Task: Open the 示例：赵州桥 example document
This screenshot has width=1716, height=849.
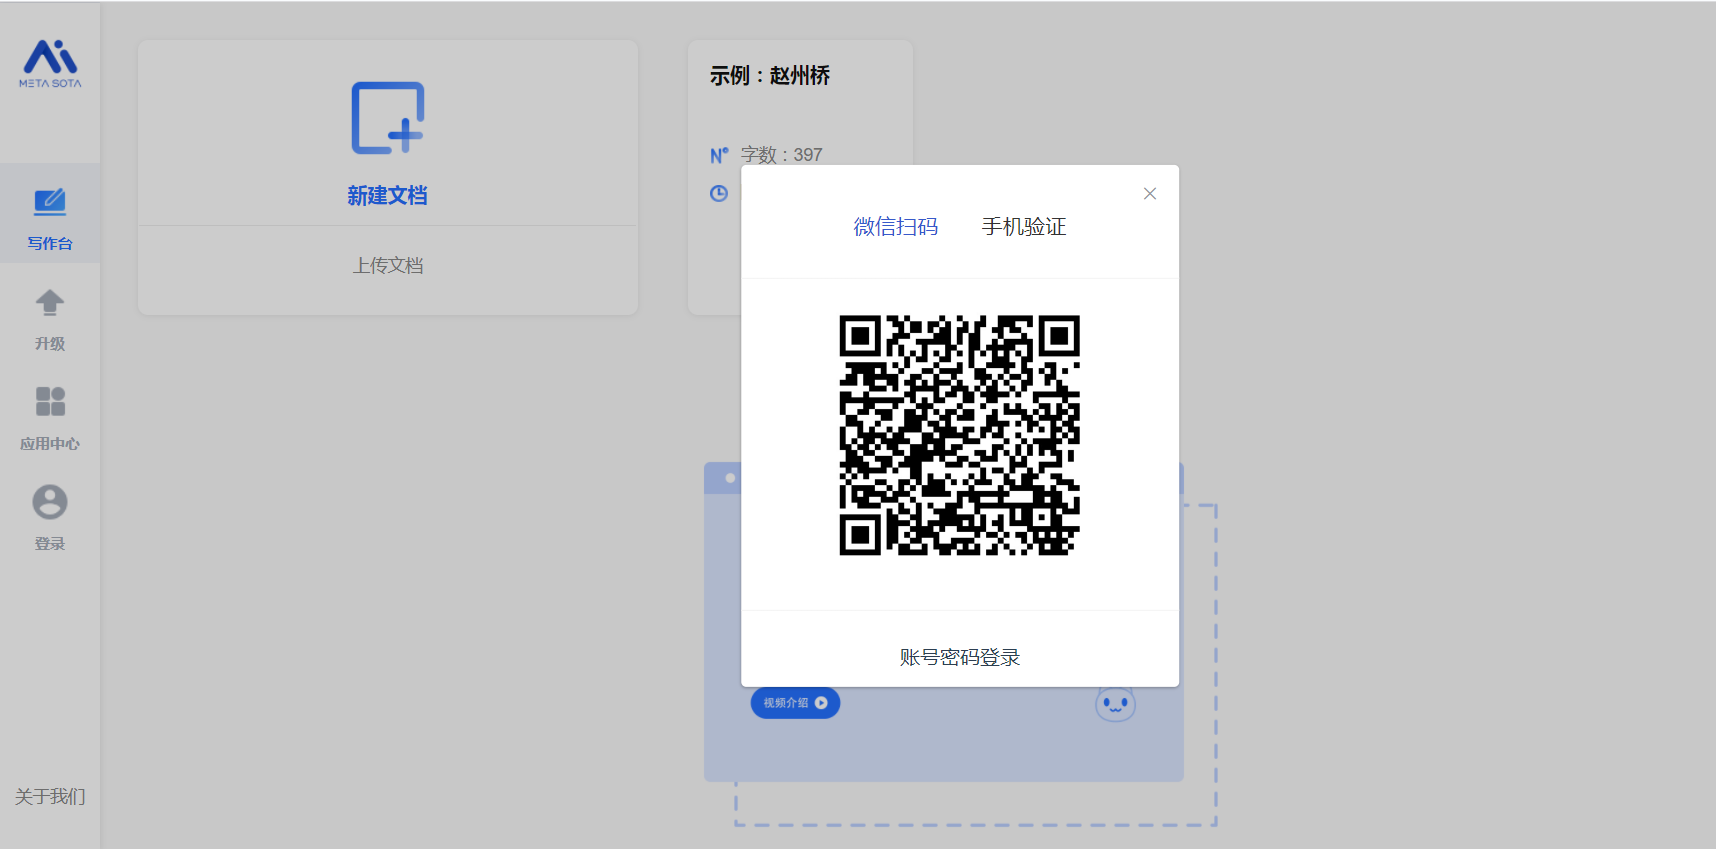Action: (770, 76)
